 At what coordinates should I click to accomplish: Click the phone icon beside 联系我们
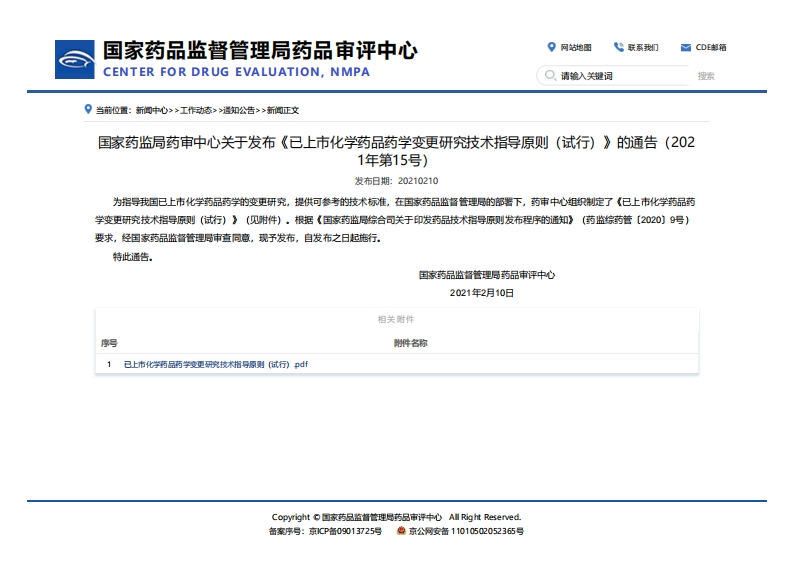[x=619, y=47]
